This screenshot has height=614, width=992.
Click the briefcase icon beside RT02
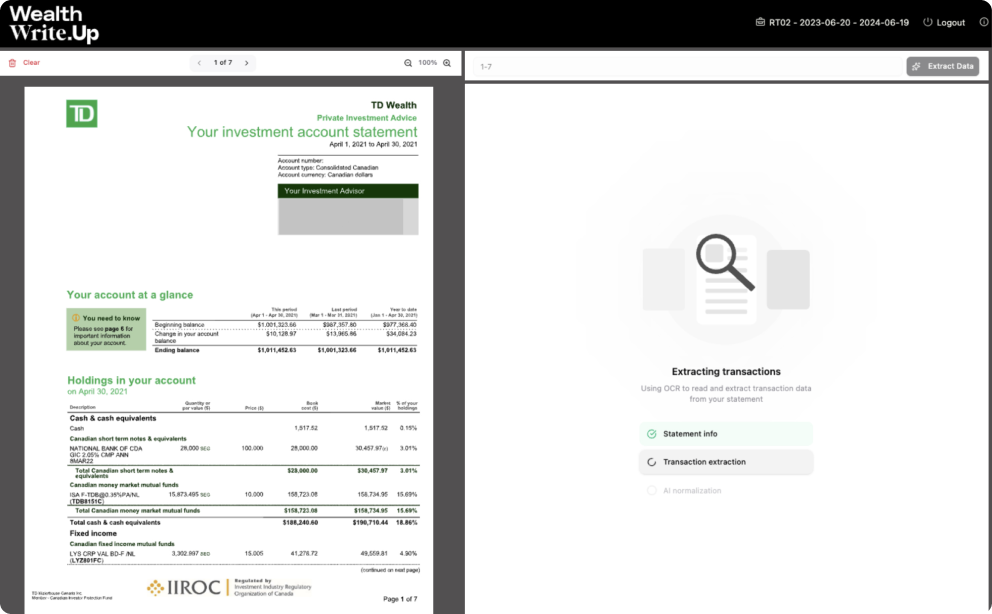(760, 22)
